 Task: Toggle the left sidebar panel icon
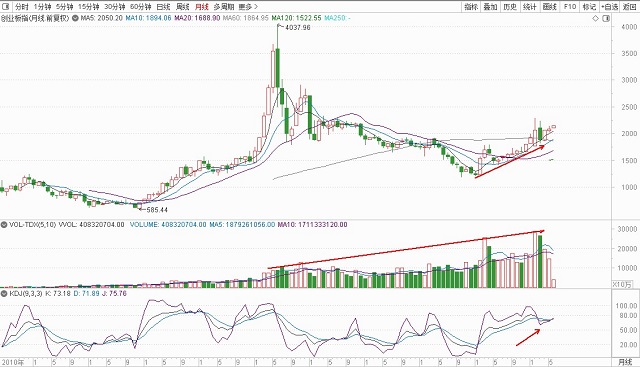[5, 7]
